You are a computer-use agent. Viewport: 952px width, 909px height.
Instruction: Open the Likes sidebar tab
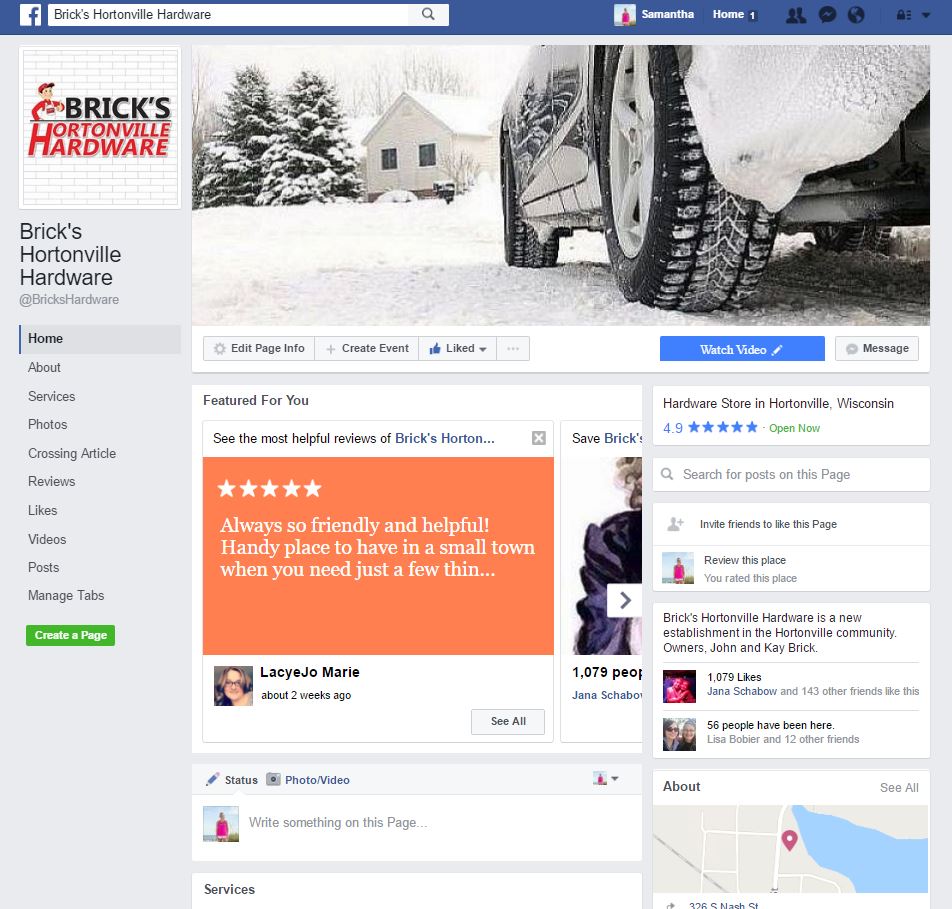(42, 511)
